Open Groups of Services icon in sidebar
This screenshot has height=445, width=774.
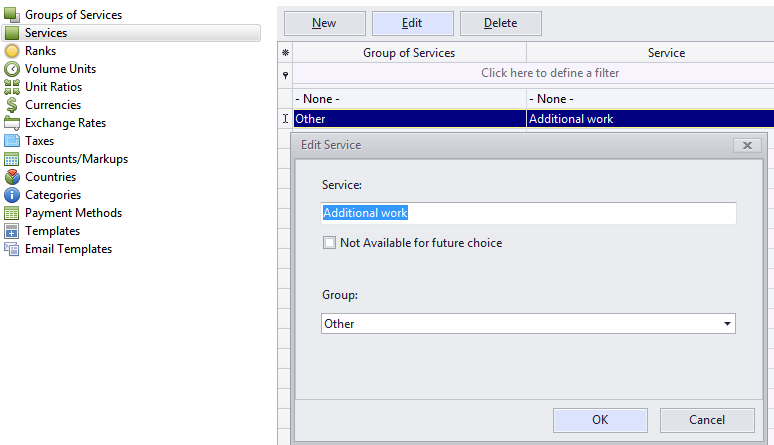click(x=12, y=15)
